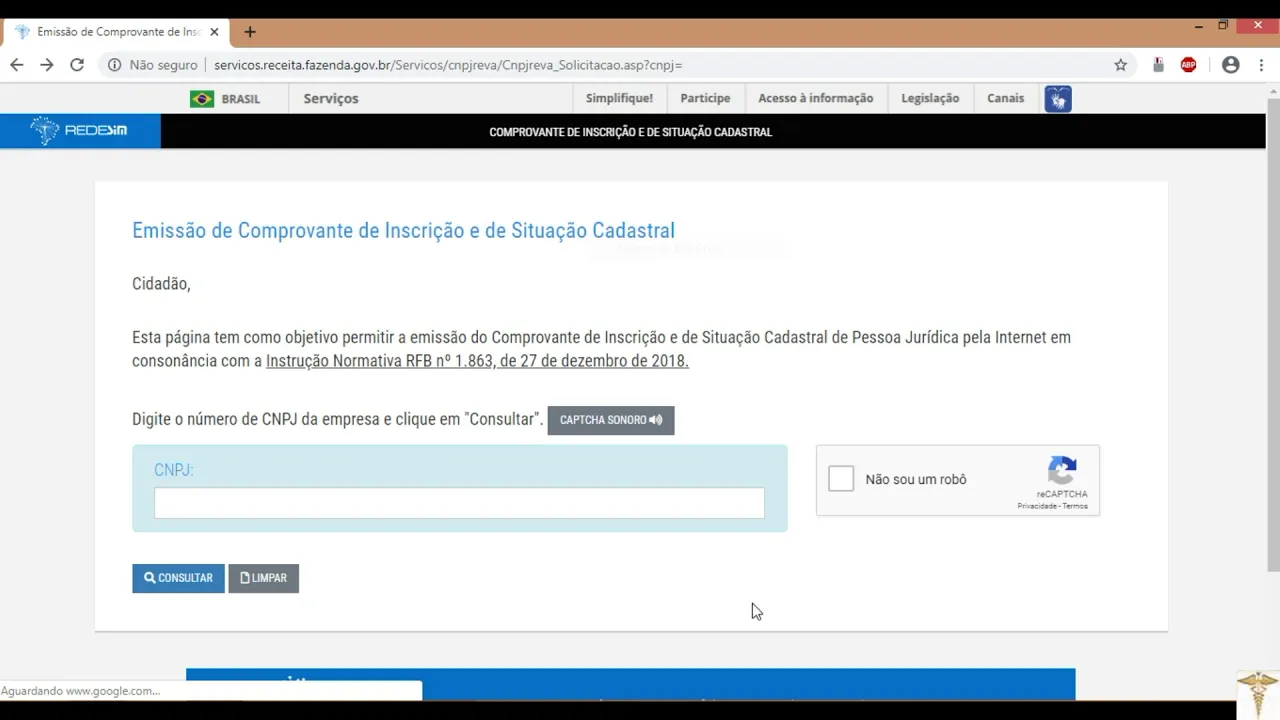
Task: Go forward using browser forward arrow
Action: point(47,65)
